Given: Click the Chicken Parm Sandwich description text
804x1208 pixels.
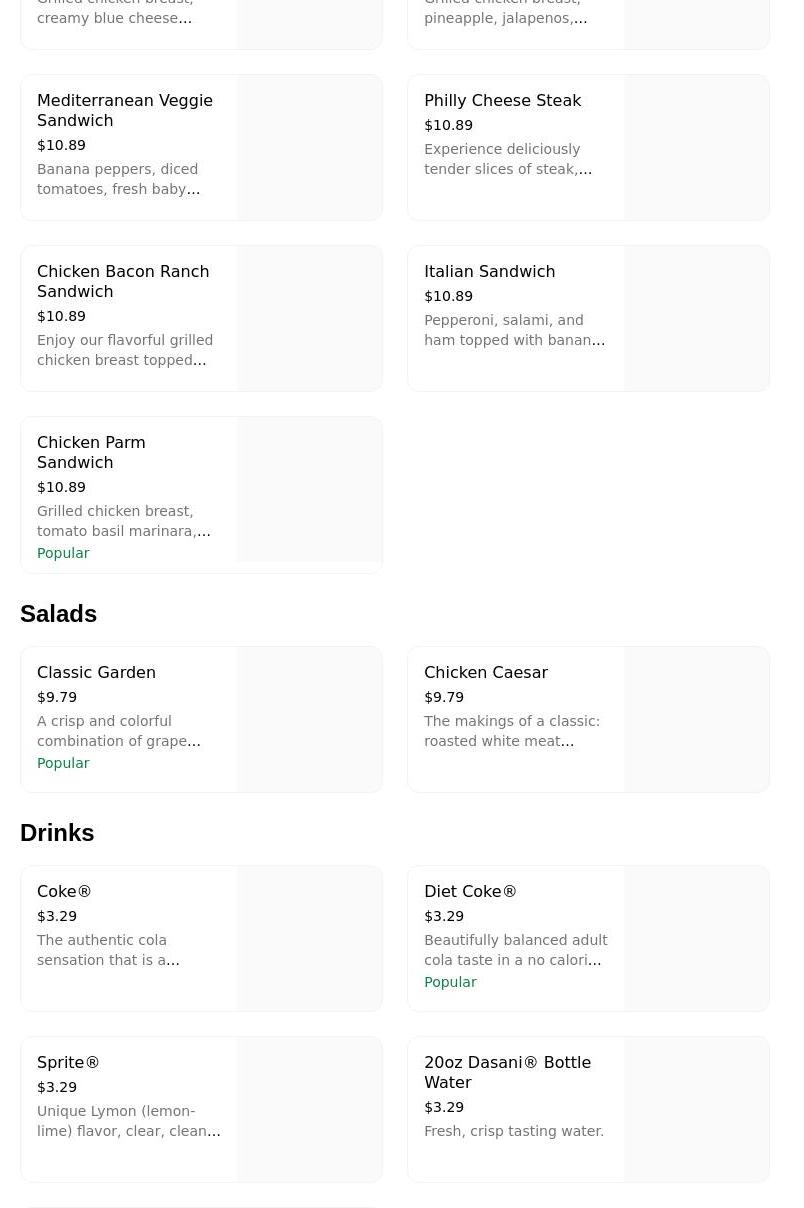Looking at the screenshot, I should click(123, 521).
